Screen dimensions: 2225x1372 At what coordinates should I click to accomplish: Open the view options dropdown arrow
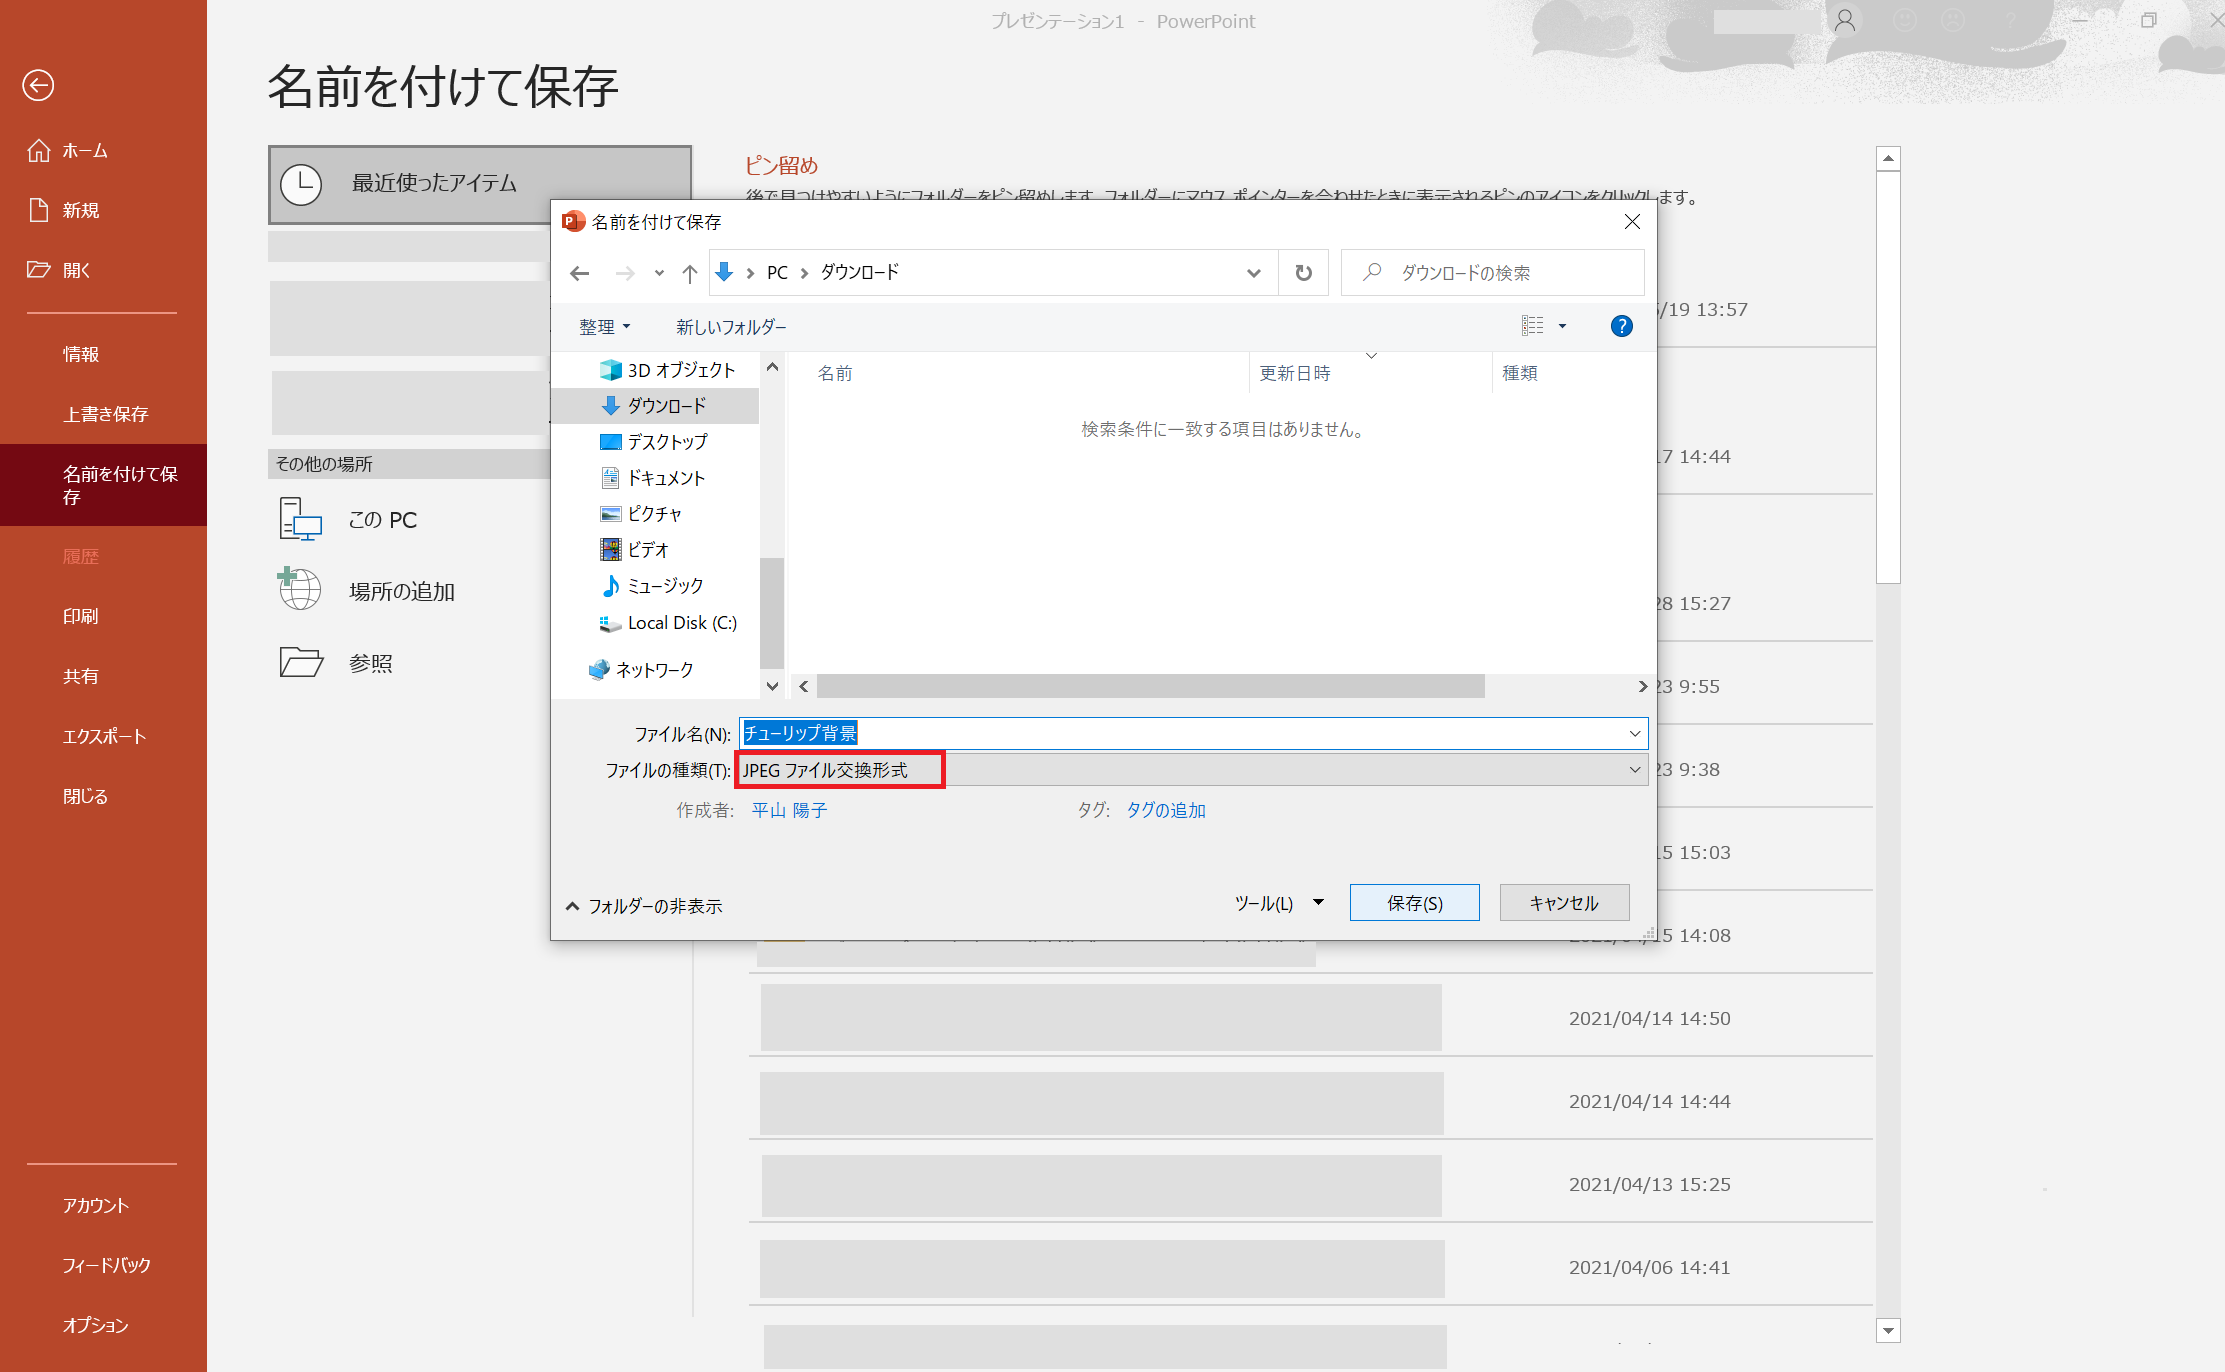[x=1562, y=326]
